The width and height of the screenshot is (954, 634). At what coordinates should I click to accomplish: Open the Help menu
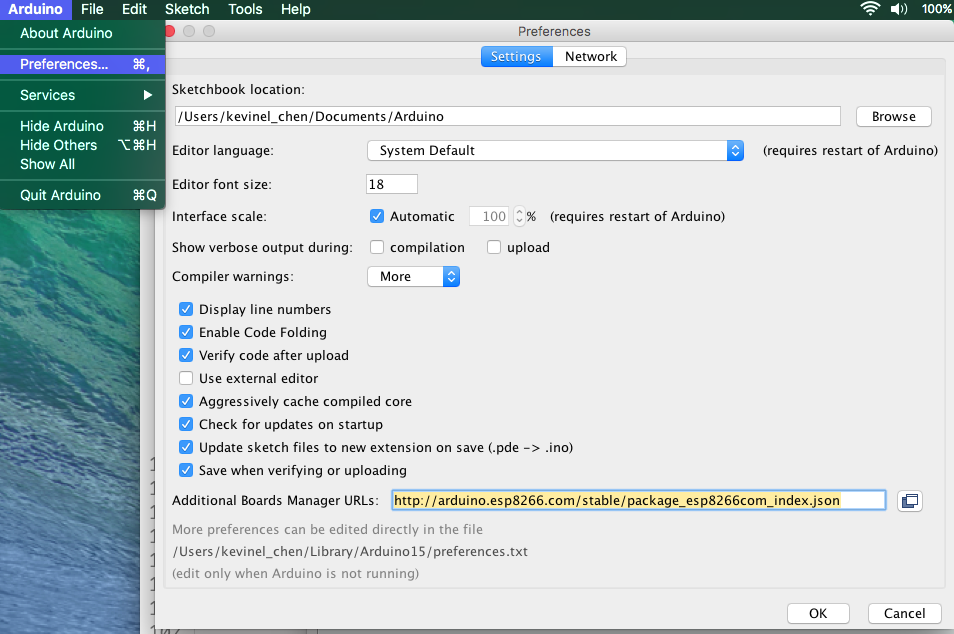(296, 9)
